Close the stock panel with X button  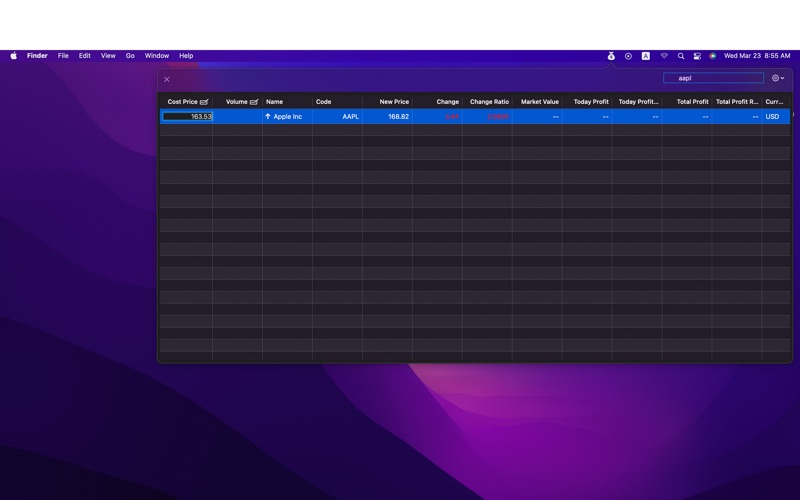[167, 79]
